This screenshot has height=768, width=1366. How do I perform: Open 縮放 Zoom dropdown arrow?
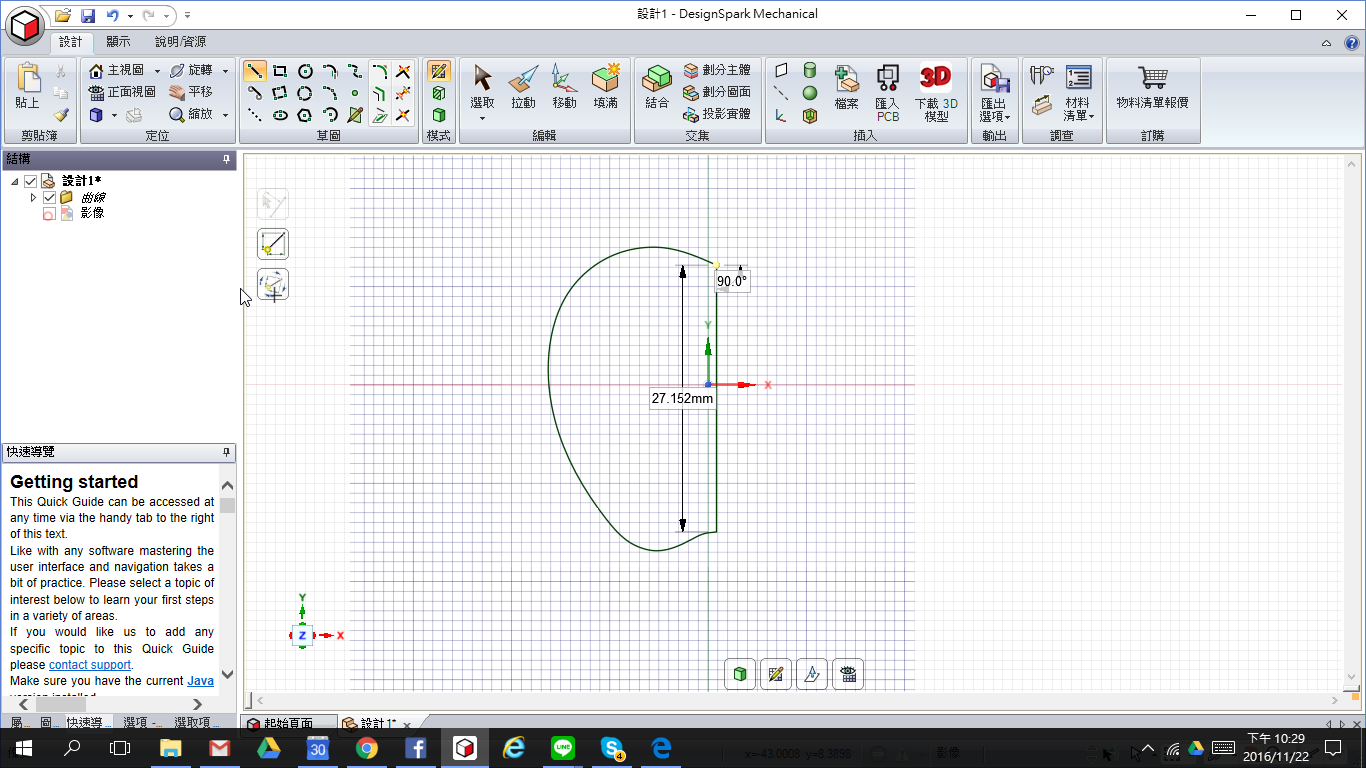click(225, 115)
